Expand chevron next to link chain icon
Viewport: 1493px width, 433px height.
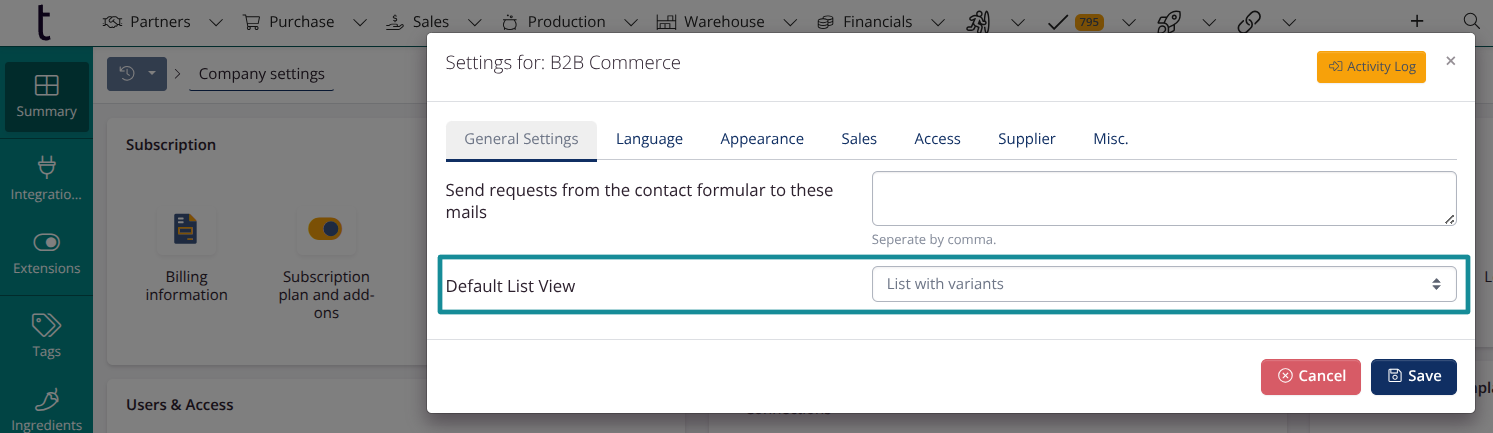click(1288, 22)
